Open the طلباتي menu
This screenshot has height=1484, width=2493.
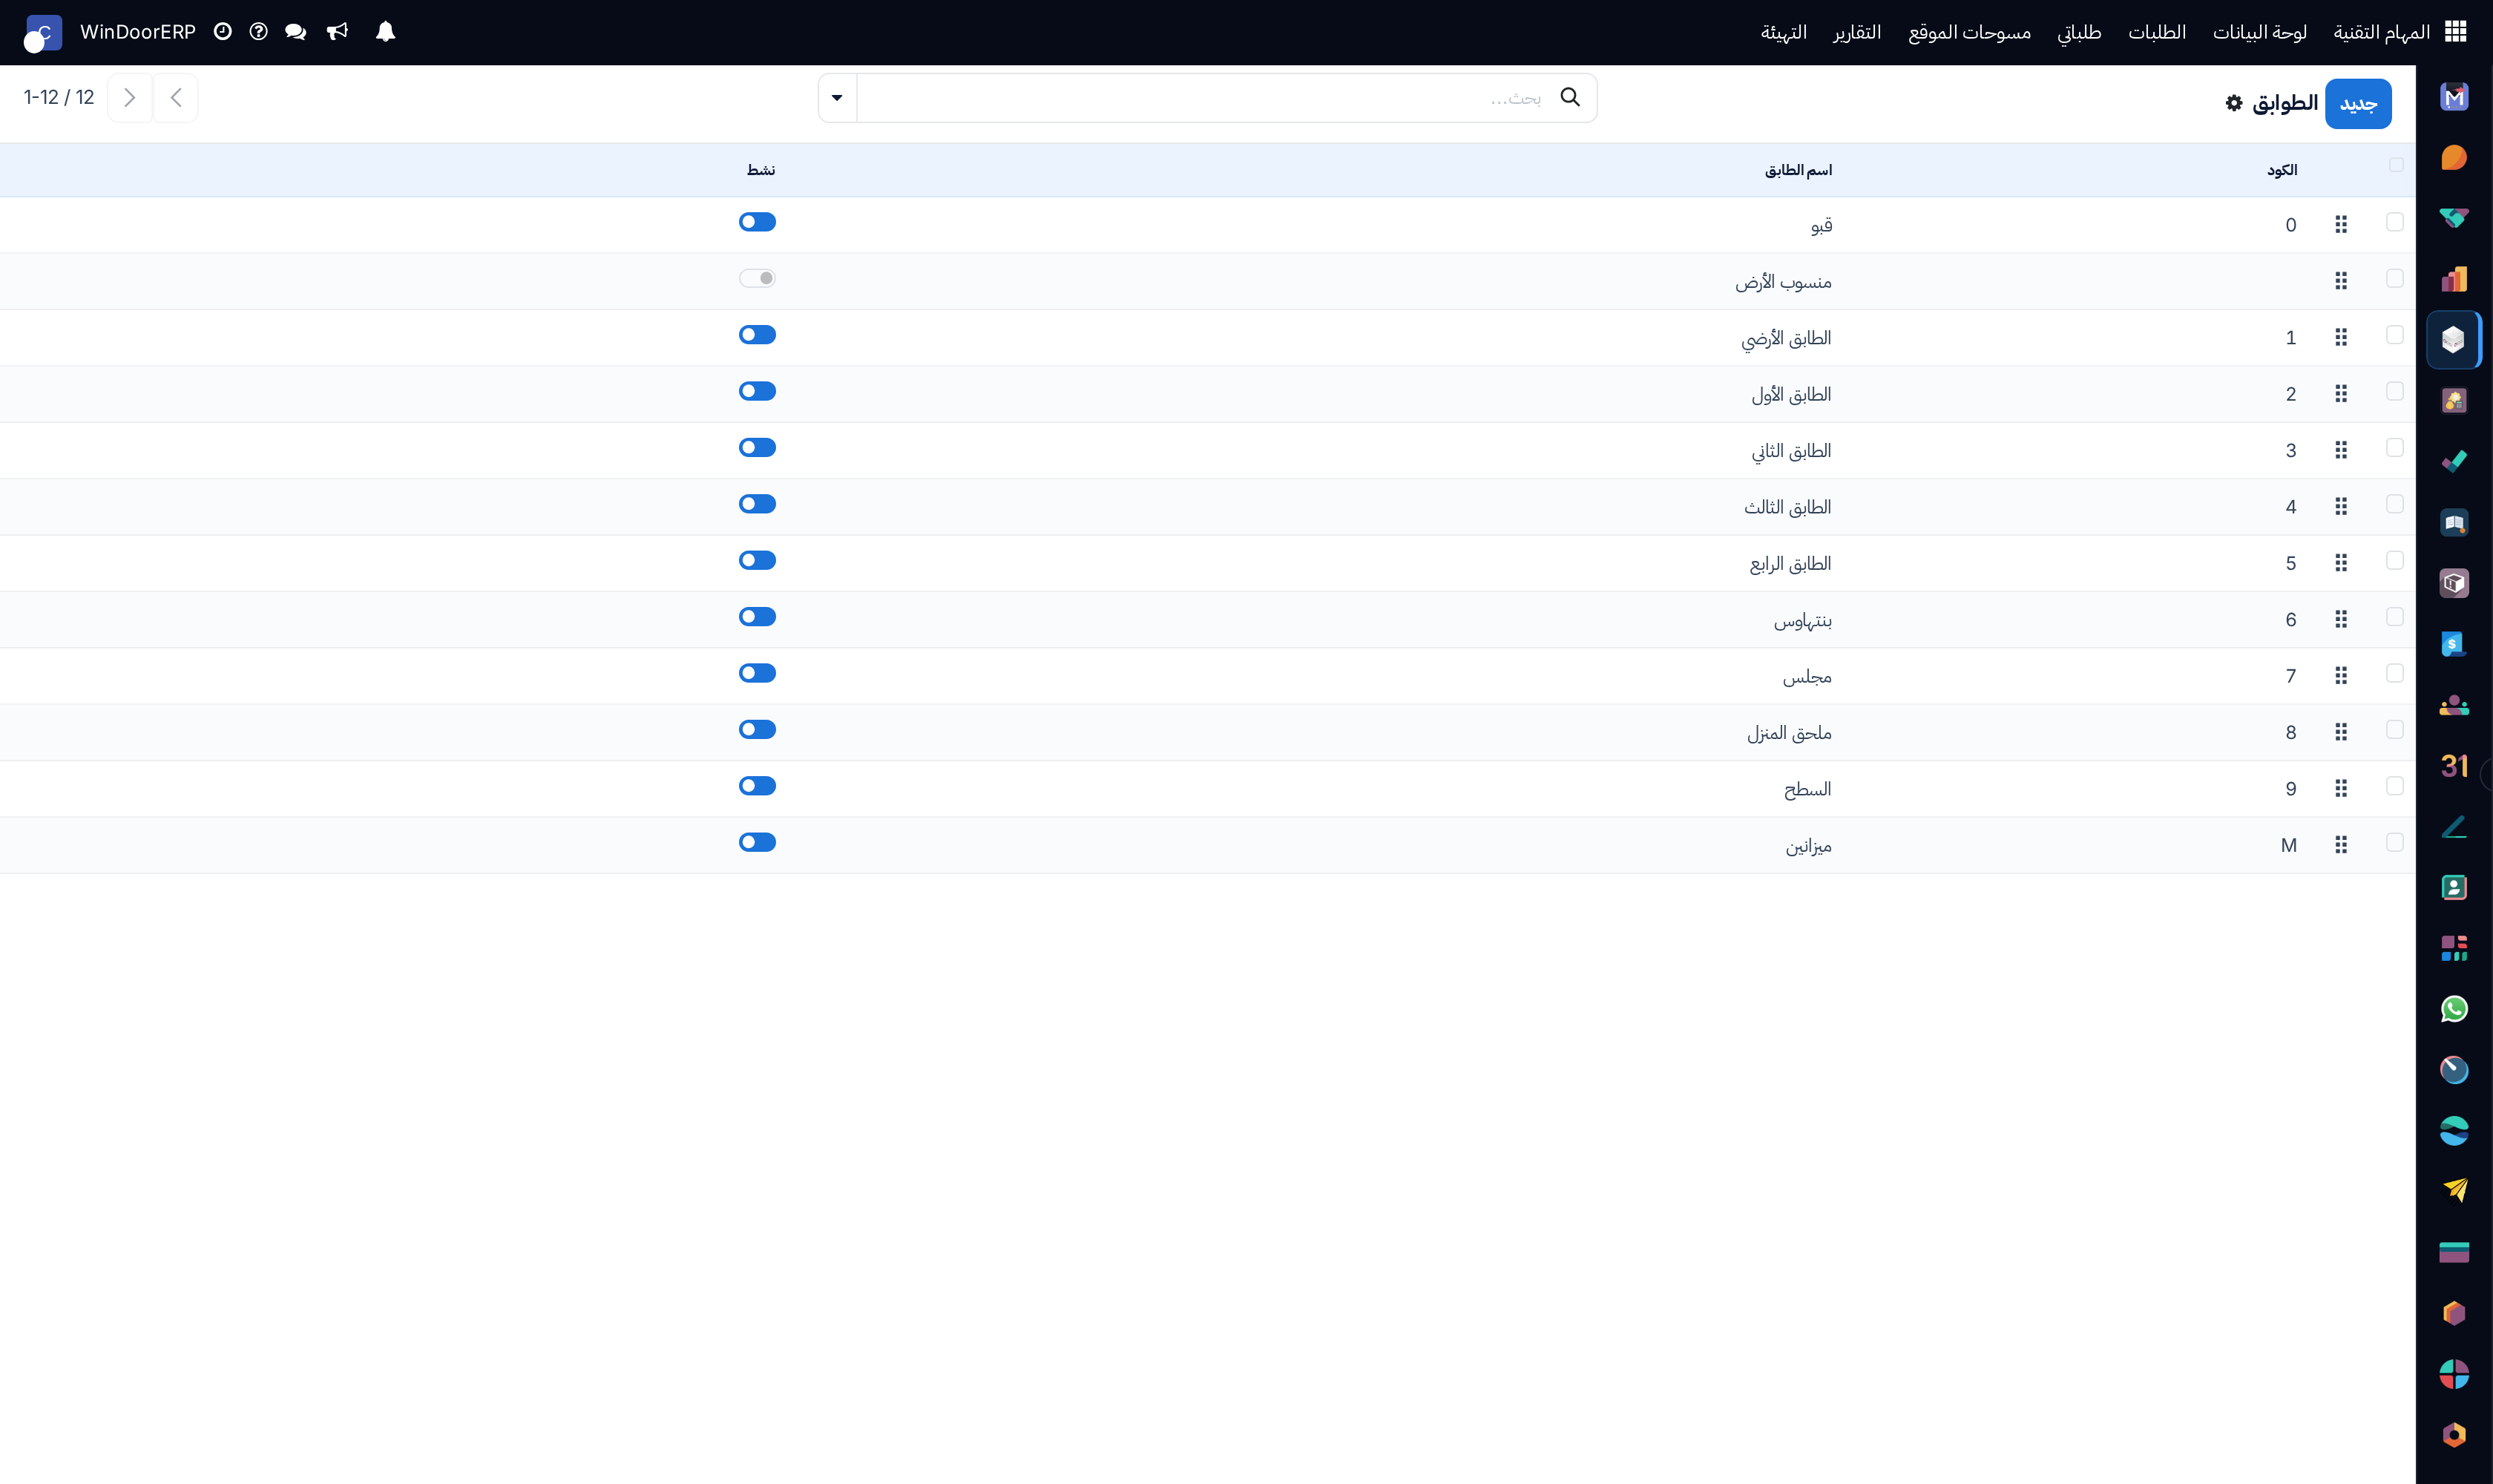2078,32
